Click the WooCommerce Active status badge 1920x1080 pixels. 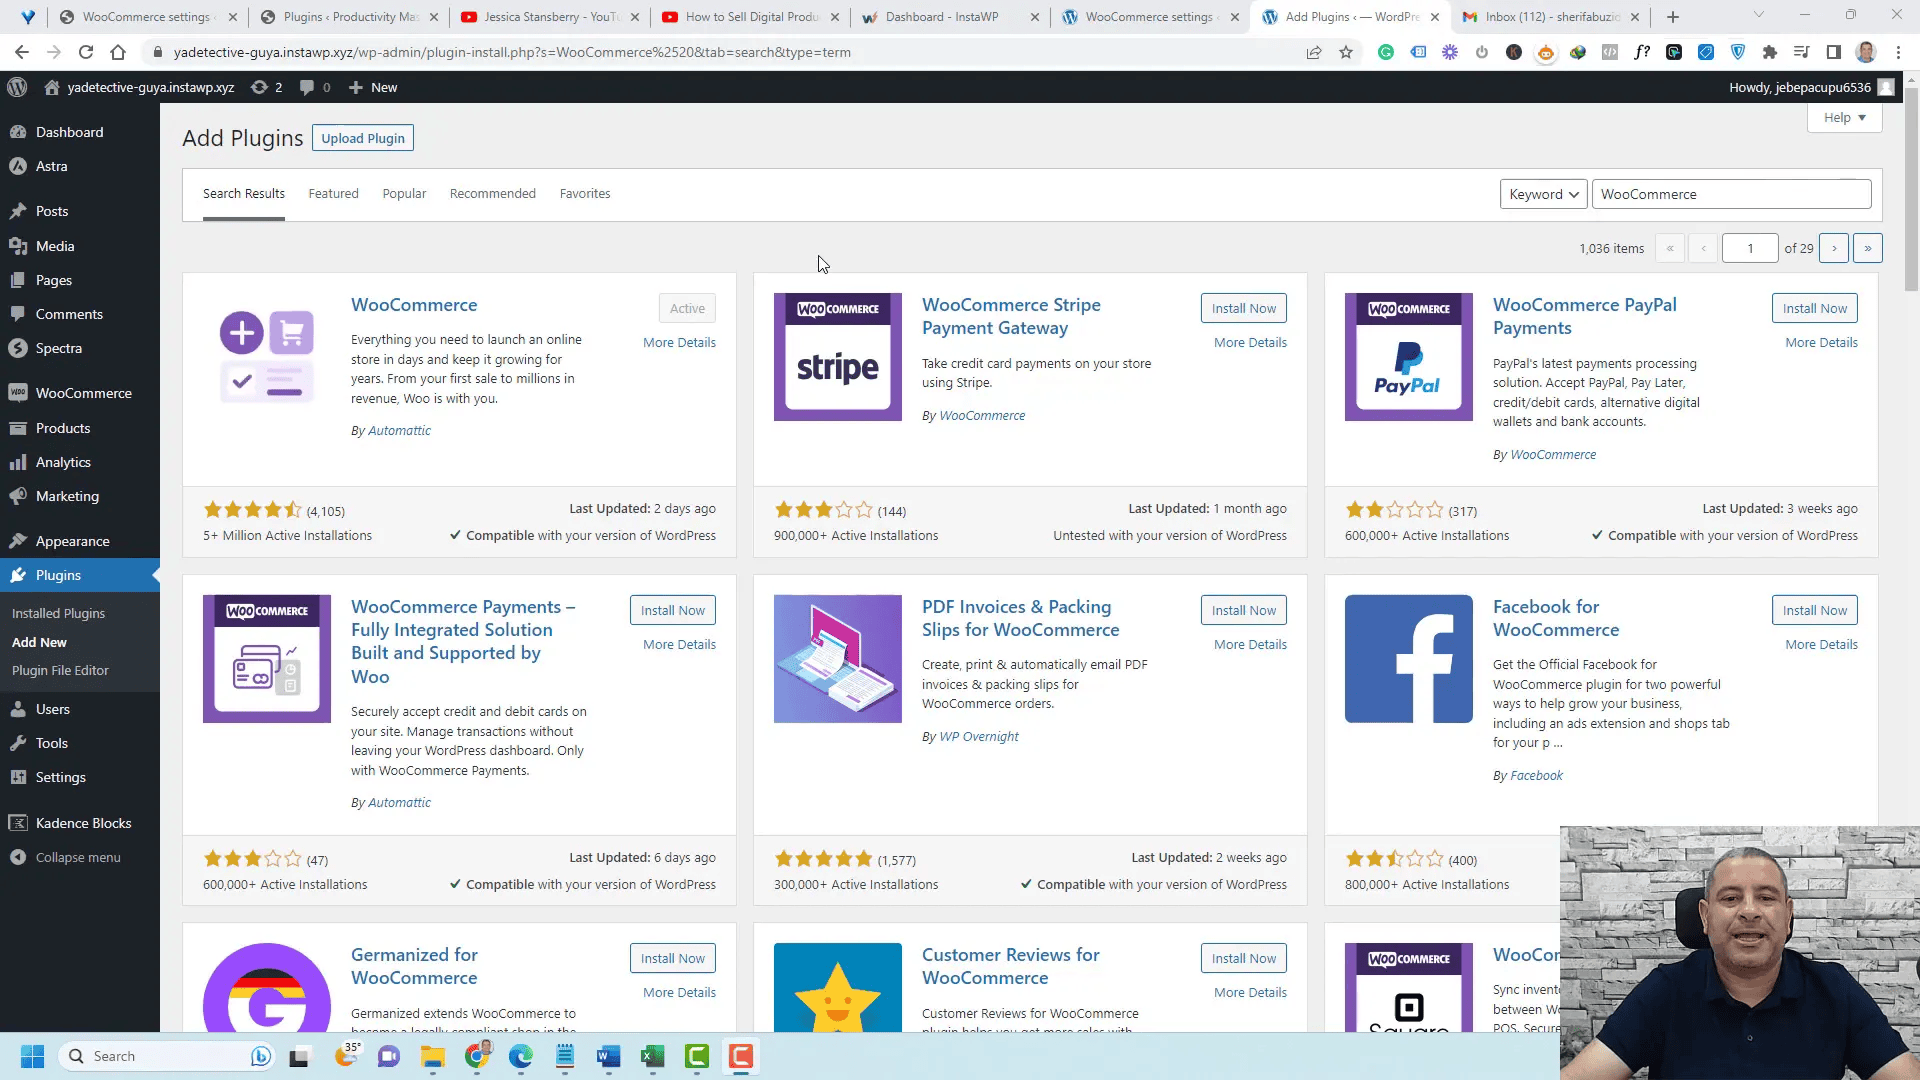click(x=687, y=307)
